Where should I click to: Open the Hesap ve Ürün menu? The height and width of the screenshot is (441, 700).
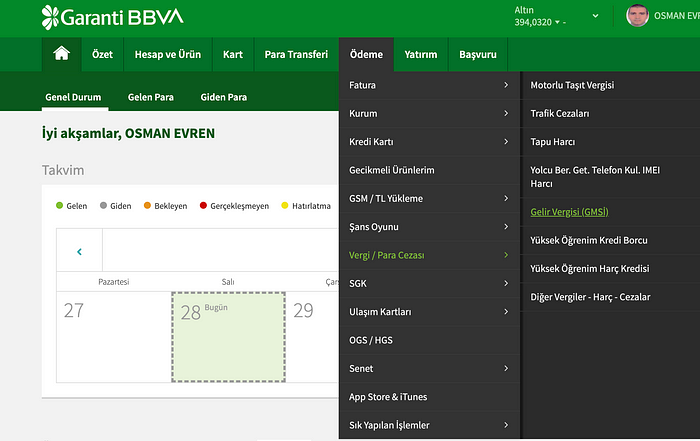click(x=168, y=54)
